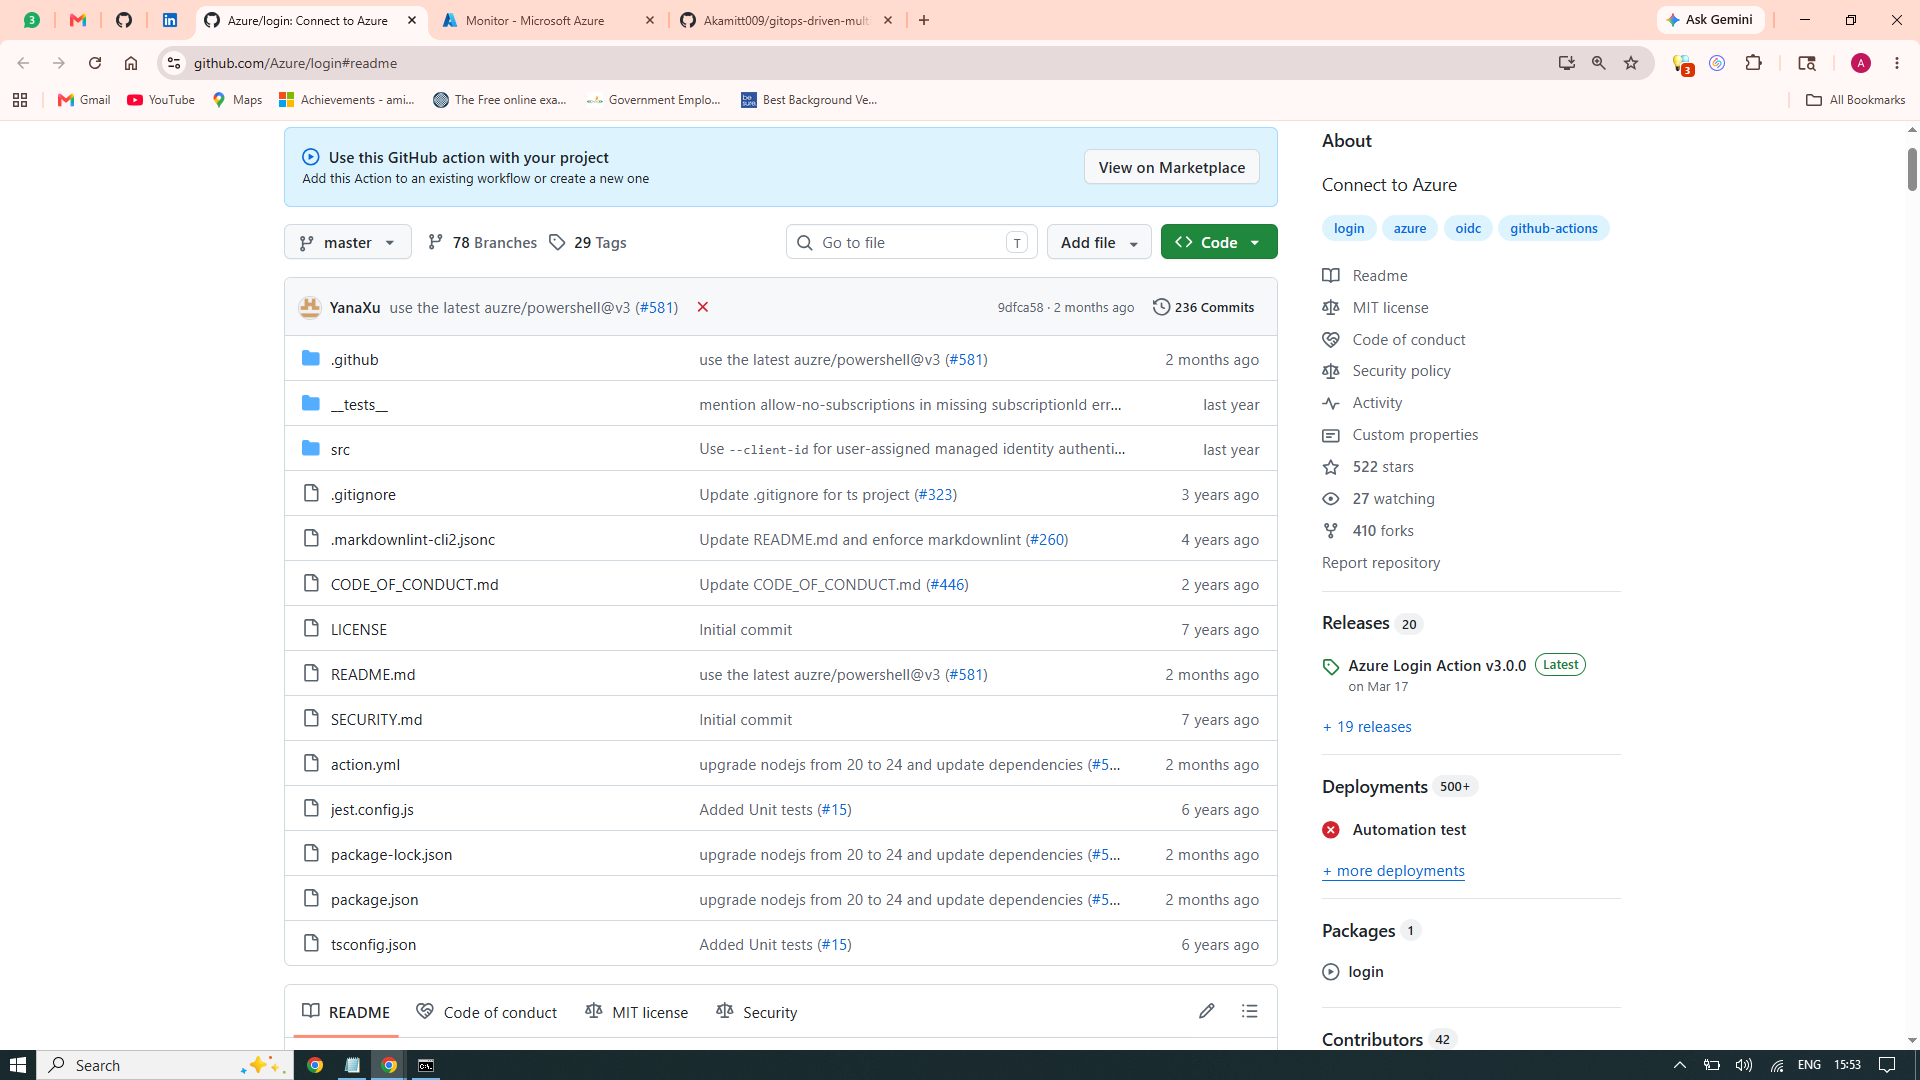Screen dimensions: 1920x1080
Task: Open the Report repository link
Action: click(1381, 563)
